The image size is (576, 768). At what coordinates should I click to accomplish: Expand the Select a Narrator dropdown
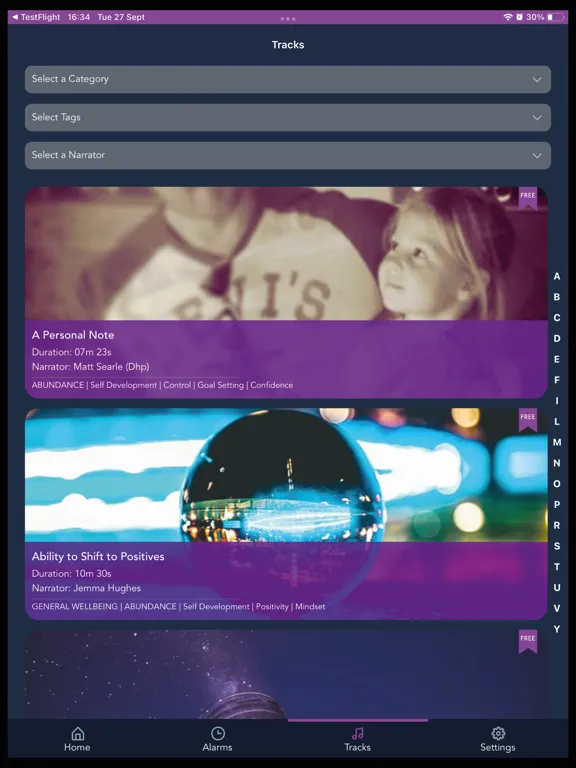pyautogui.click(x=288, y=155)
